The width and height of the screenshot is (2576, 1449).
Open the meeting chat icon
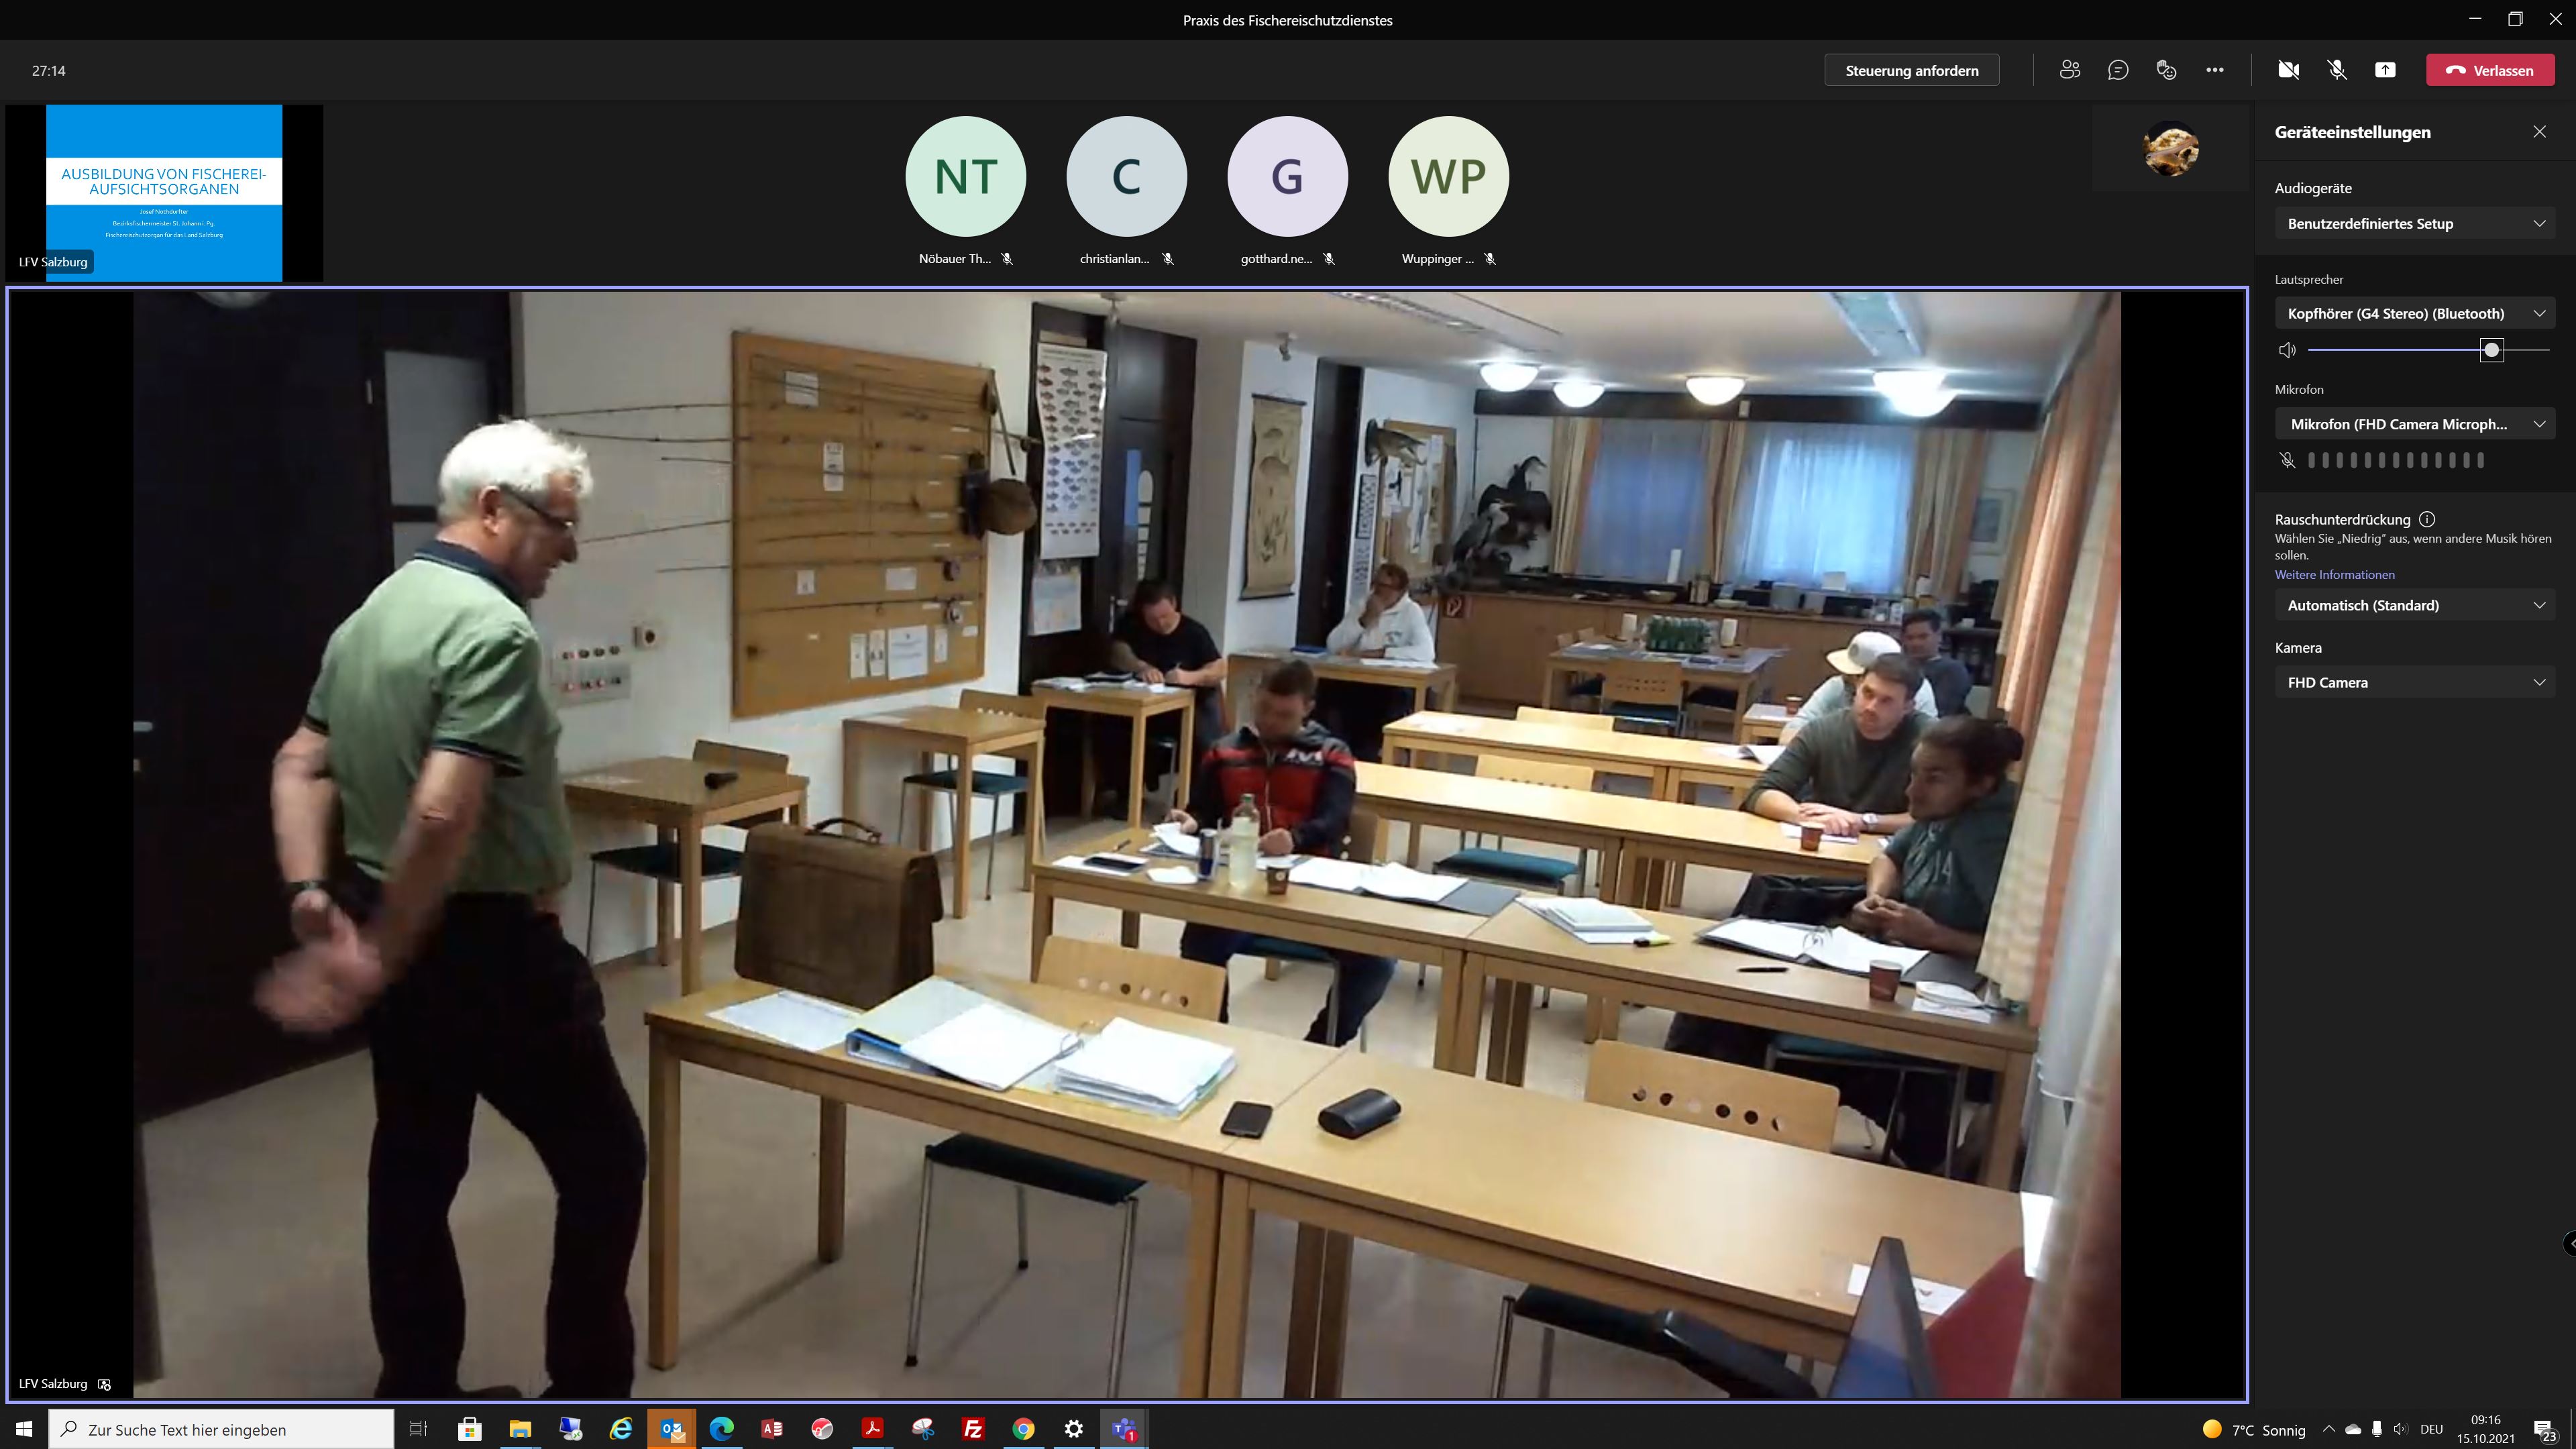(x=2117, y=70)
